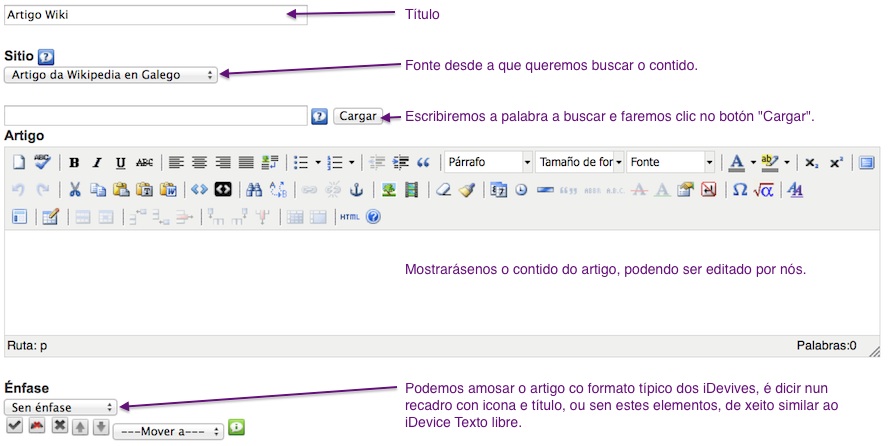
Task: Open the Sitio source dropdown
Action: [111, 75]
